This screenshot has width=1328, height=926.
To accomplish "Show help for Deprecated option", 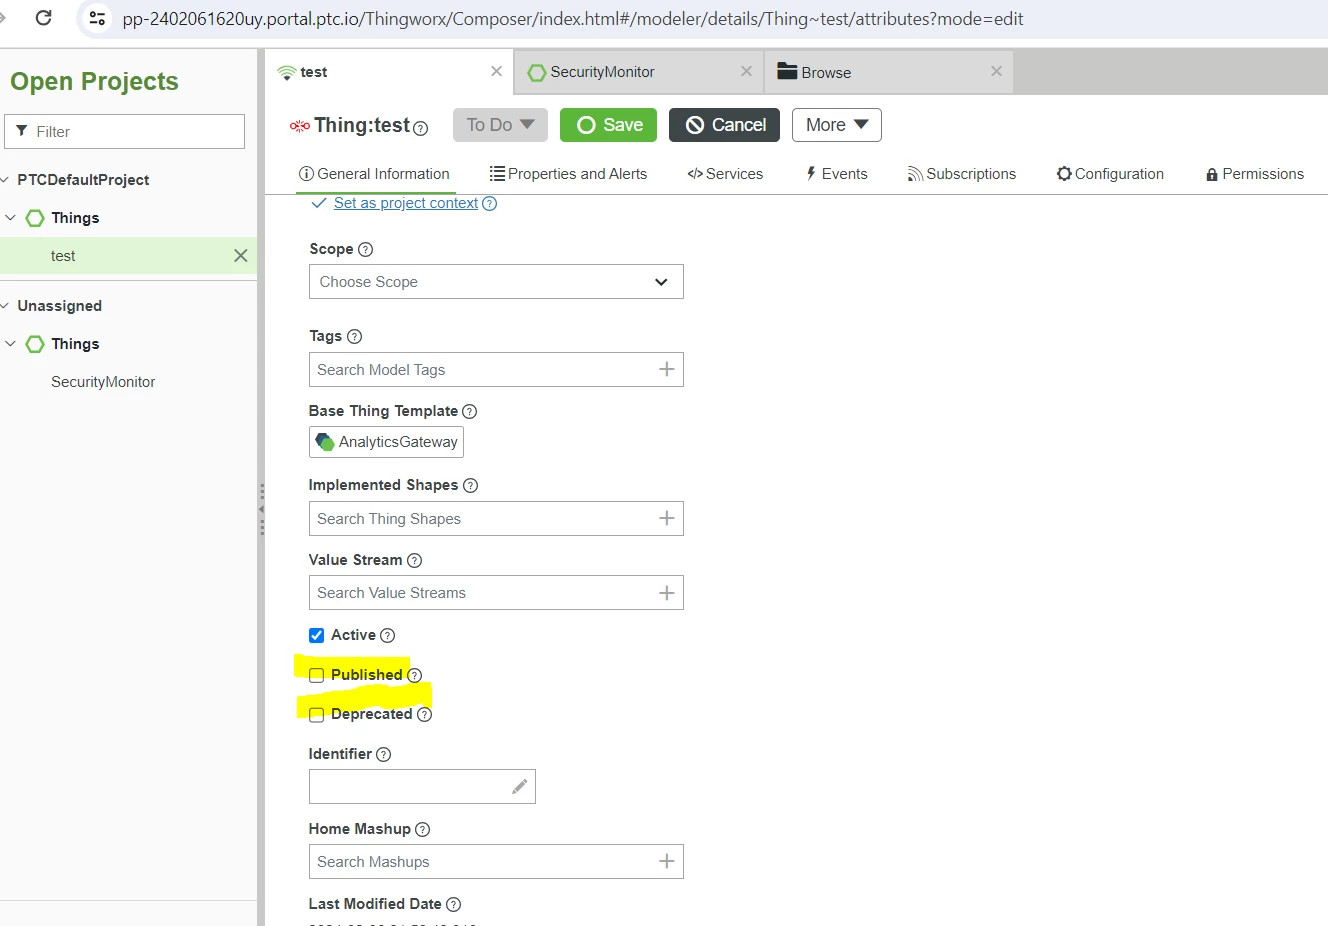I will coord(425,714).
